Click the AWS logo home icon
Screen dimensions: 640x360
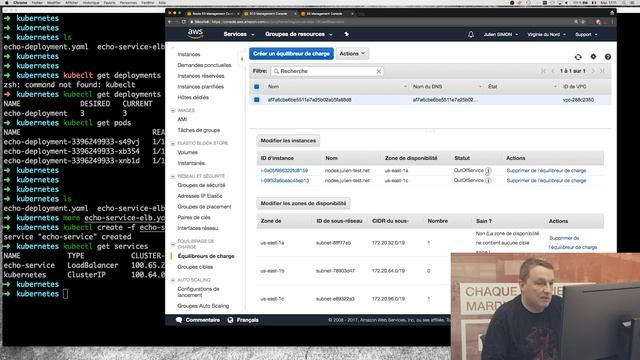pos(196,34)
